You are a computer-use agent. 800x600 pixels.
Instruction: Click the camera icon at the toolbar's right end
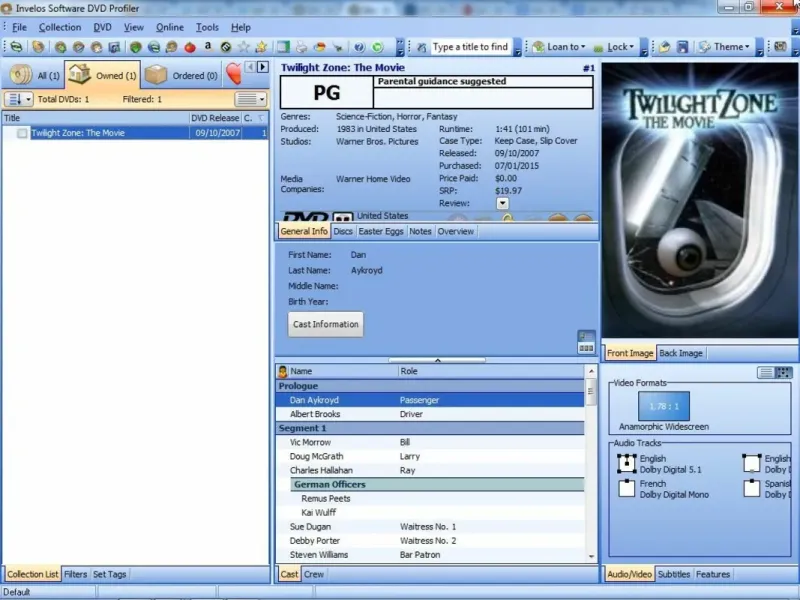(780, 46)
